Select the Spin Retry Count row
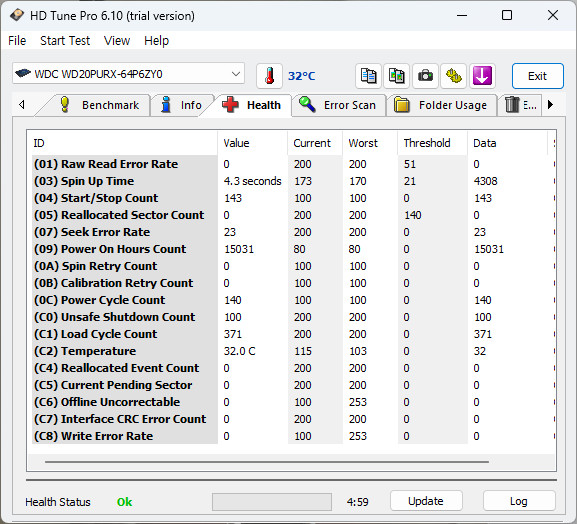This screenshot has width=577, height=524. [293, 266]
